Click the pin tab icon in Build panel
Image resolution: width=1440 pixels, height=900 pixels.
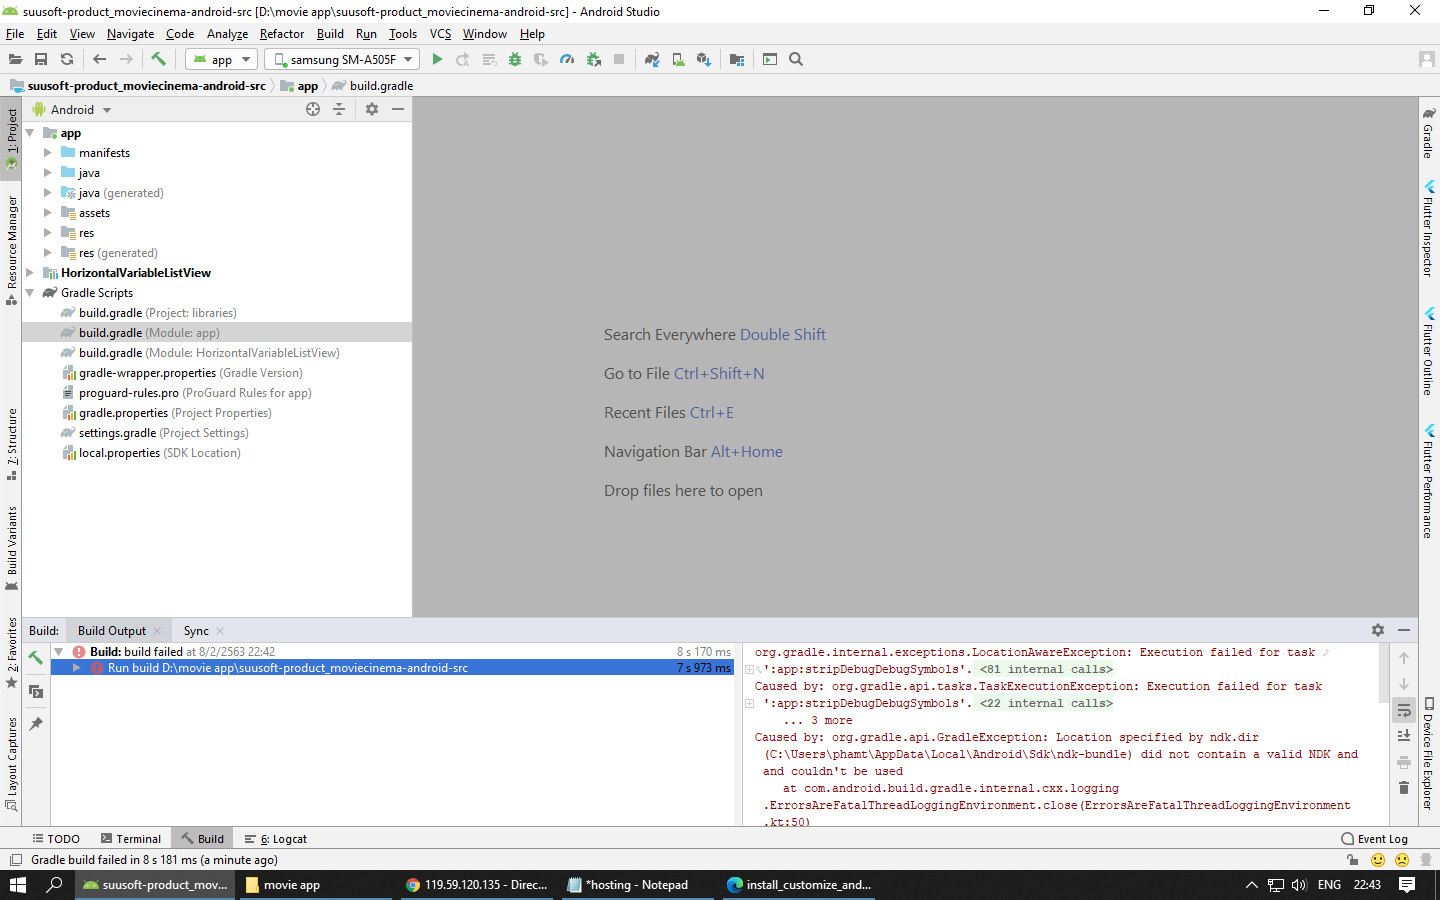click(36, 723)
